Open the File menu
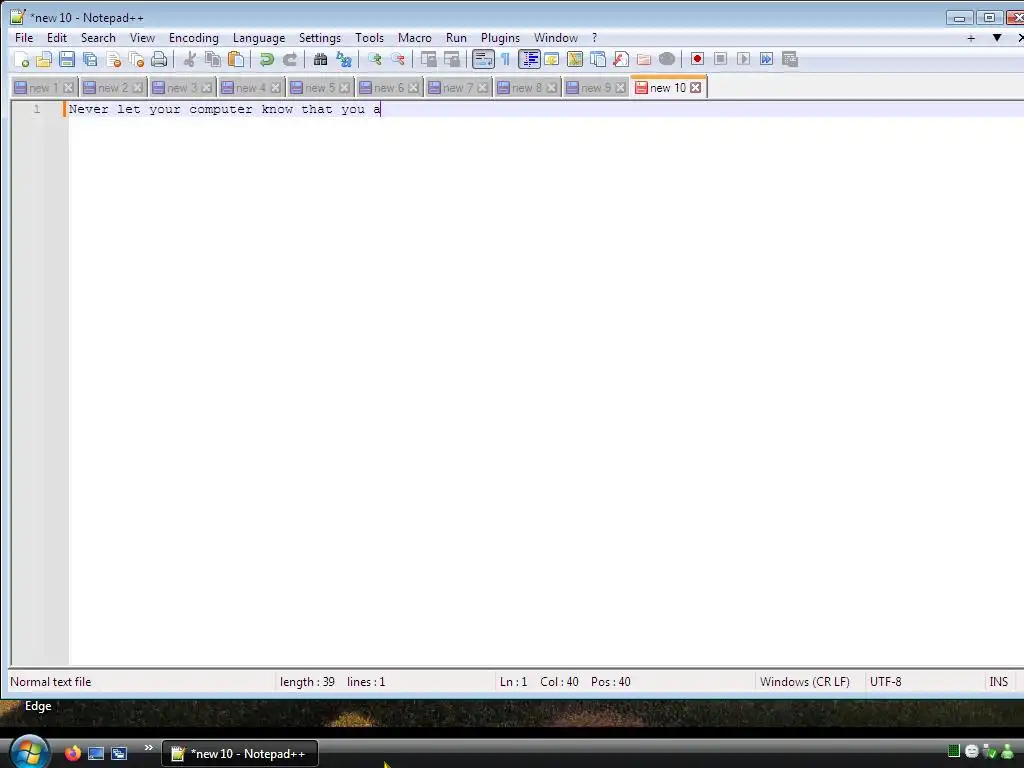This screenshot has height=768, width=1024. pos(24,38)
